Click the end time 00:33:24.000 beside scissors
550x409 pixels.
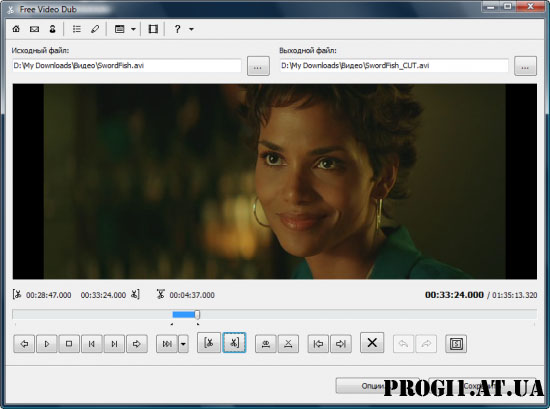point(103,295)
